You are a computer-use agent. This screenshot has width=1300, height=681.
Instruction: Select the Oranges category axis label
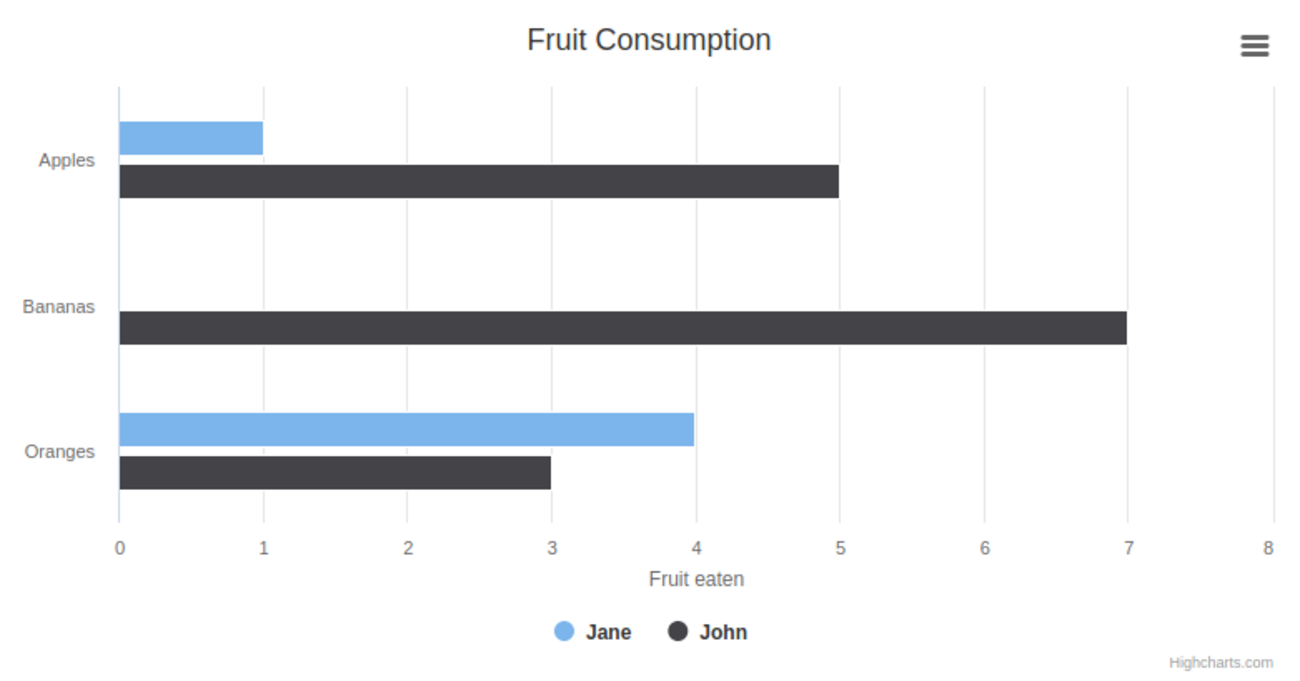[x=60, y=452]
